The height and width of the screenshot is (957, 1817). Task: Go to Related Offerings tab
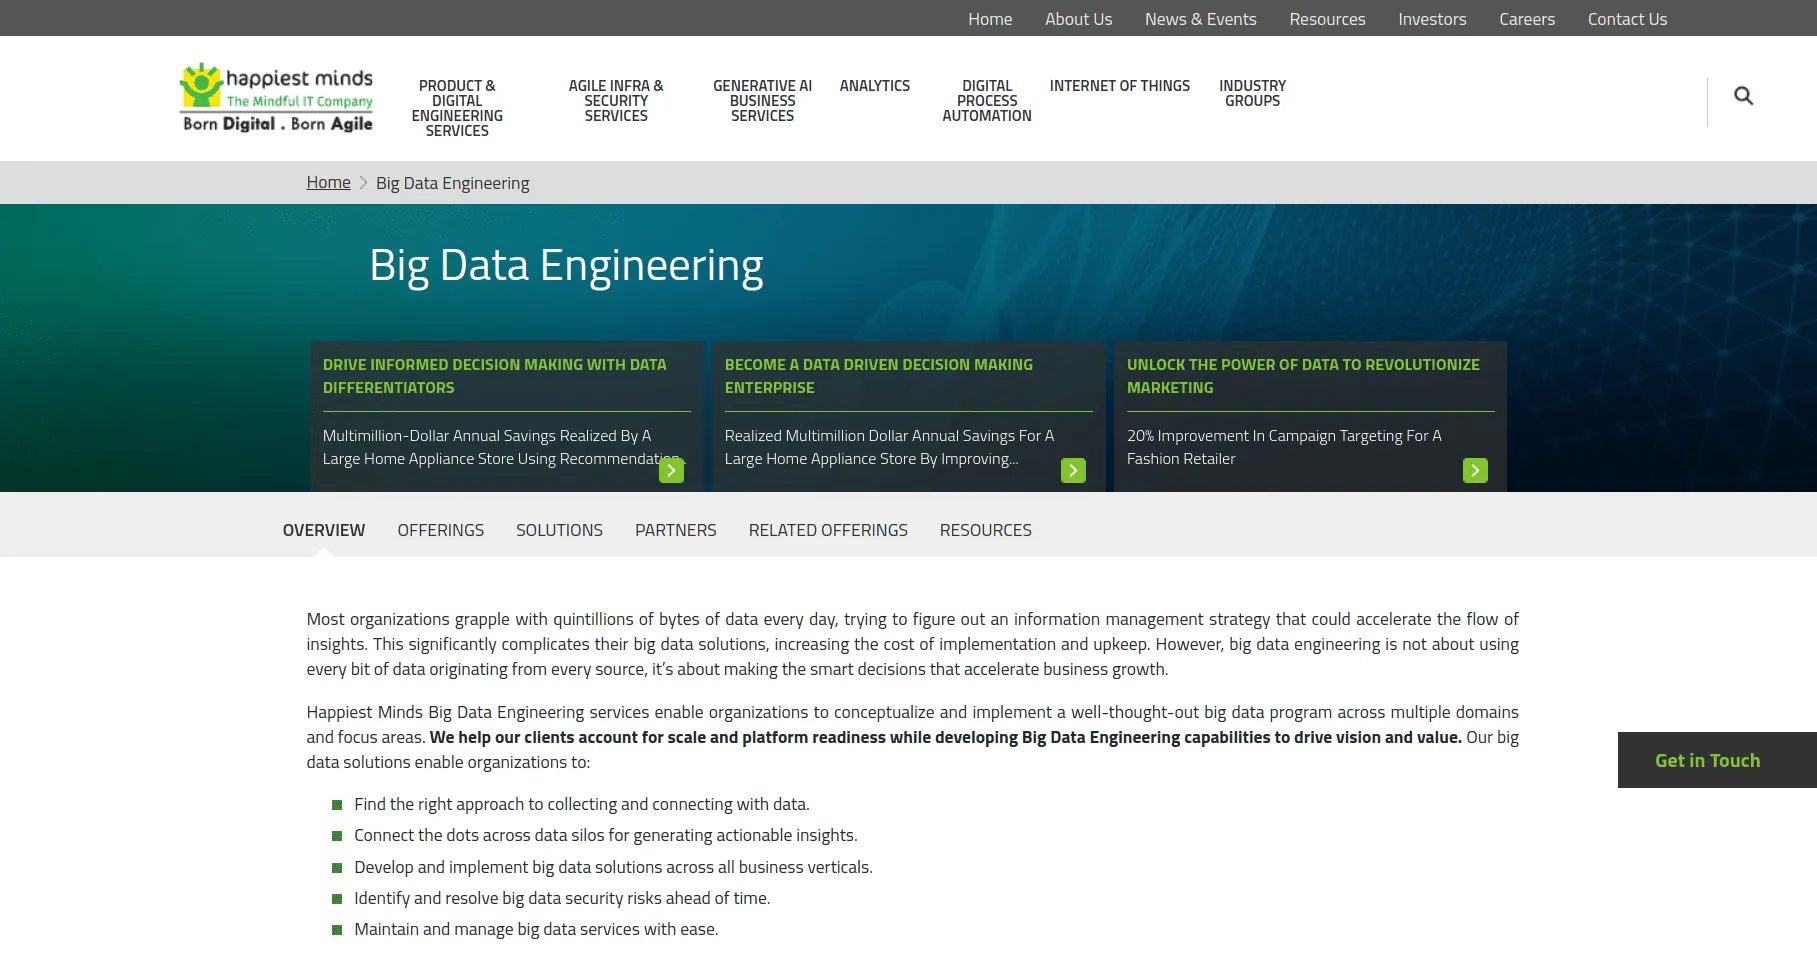point(828,530)
